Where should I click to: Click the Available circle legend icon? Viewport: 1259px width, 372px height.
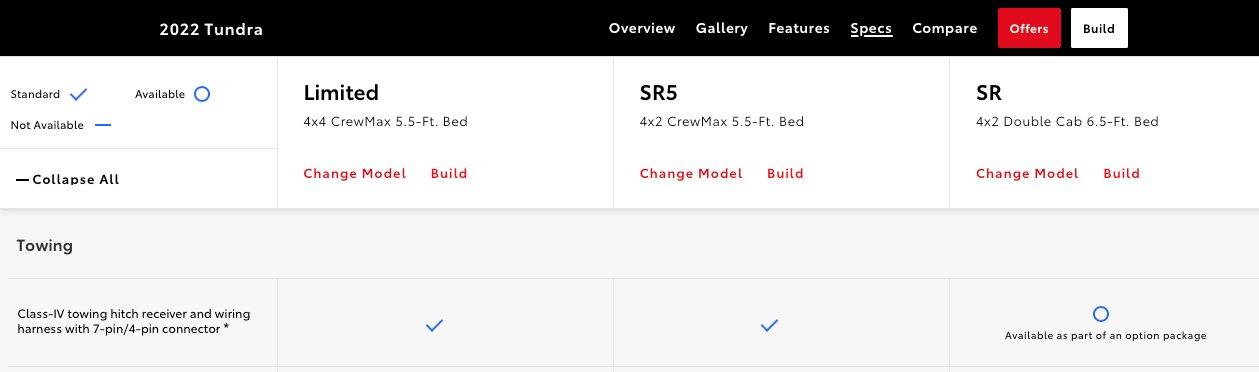click(x=202, y=94)
